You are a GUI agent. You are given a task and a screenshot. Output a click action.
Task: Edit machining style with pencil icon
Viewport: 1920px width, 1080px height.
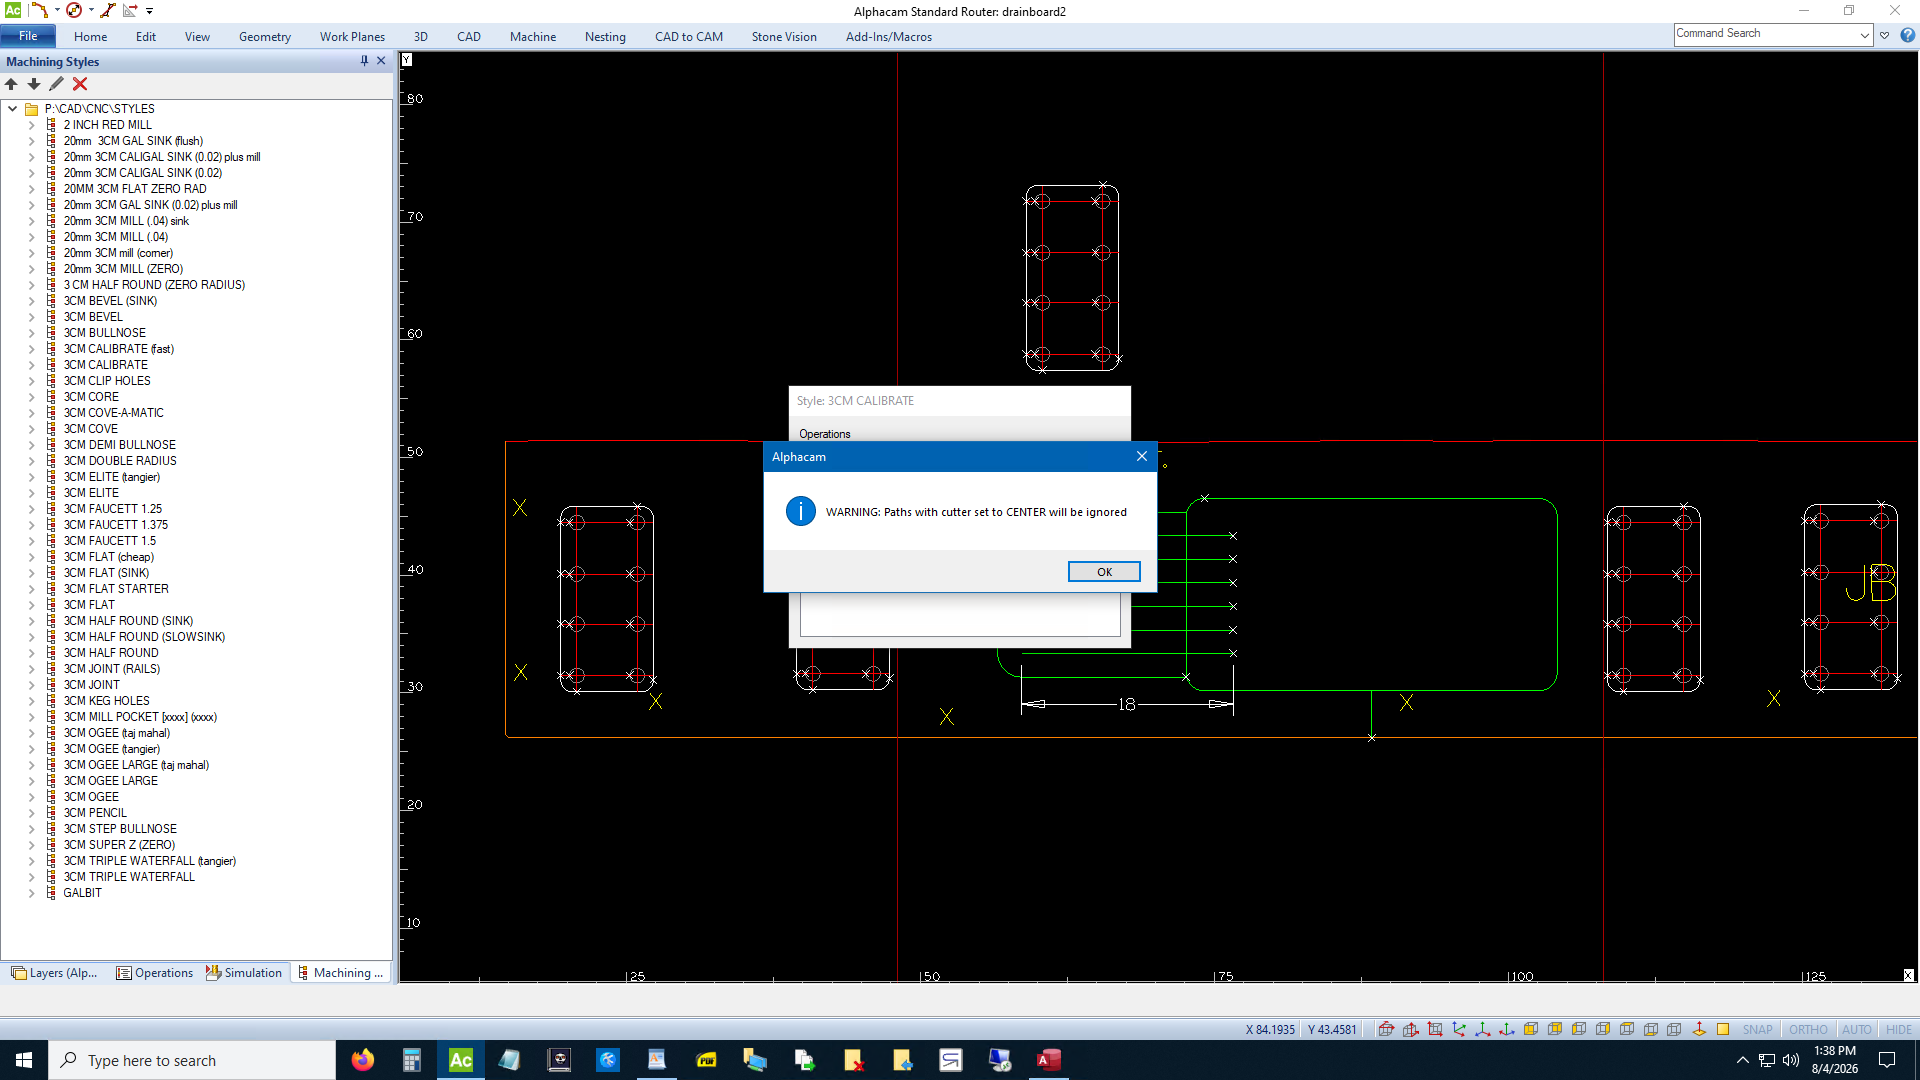tap(56, 84)
